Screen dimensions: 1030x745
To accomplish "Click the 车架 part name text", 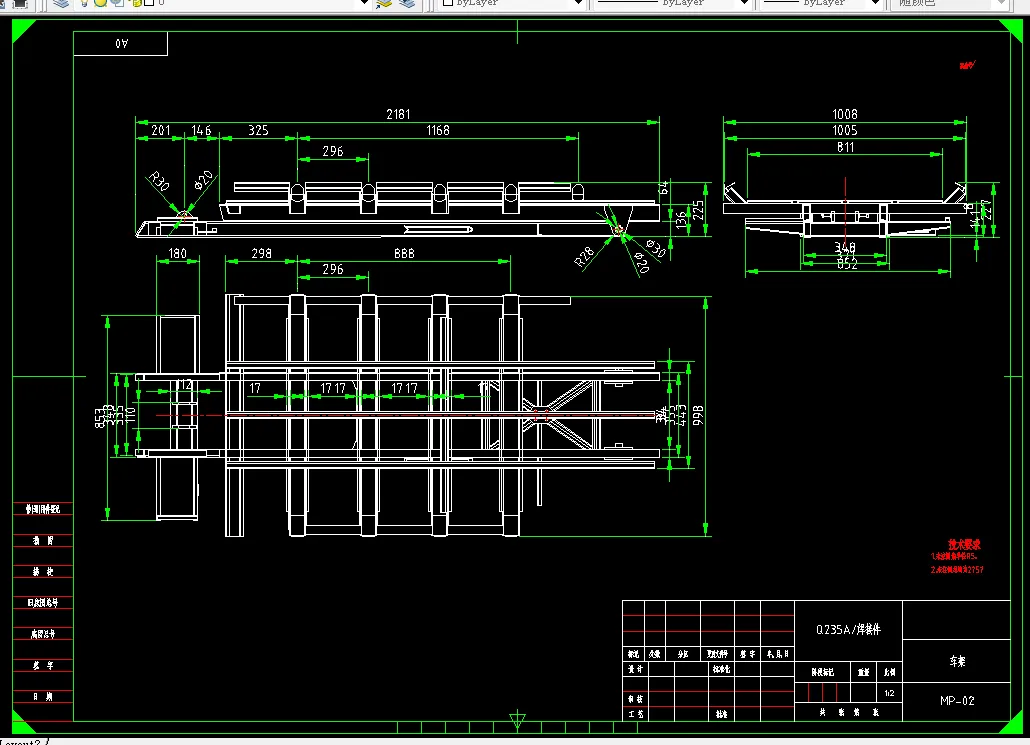I will pos(958,662).
